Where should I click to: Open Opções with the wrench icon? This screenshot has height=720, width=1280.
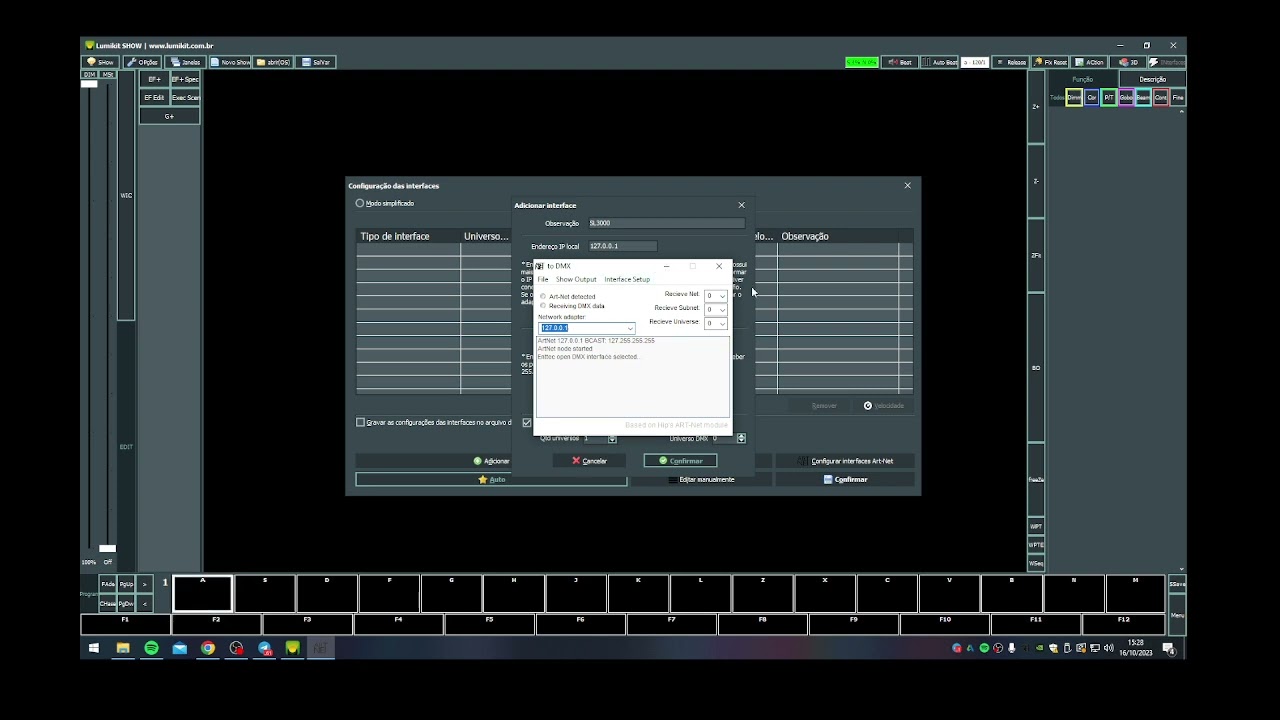point(143,62)
